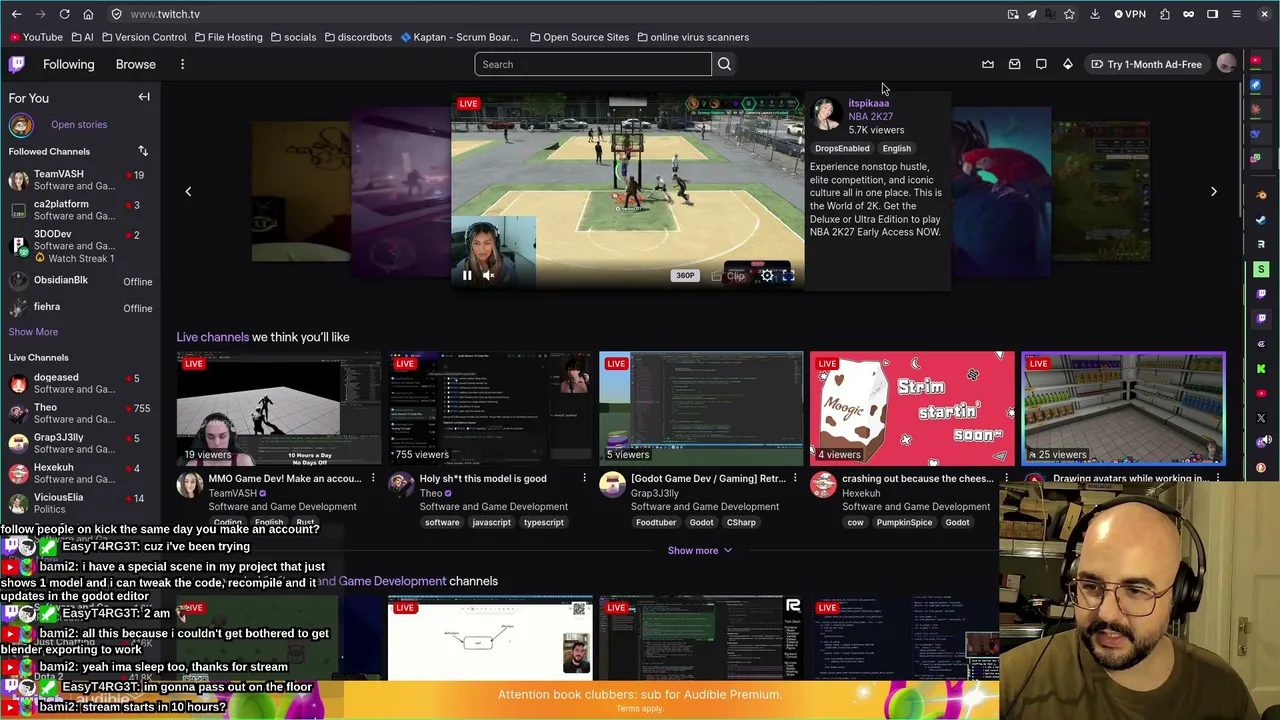The height and width of the screenshot is (720, 1280).
Task: Open the Browse tab
Action: [135, 64]
